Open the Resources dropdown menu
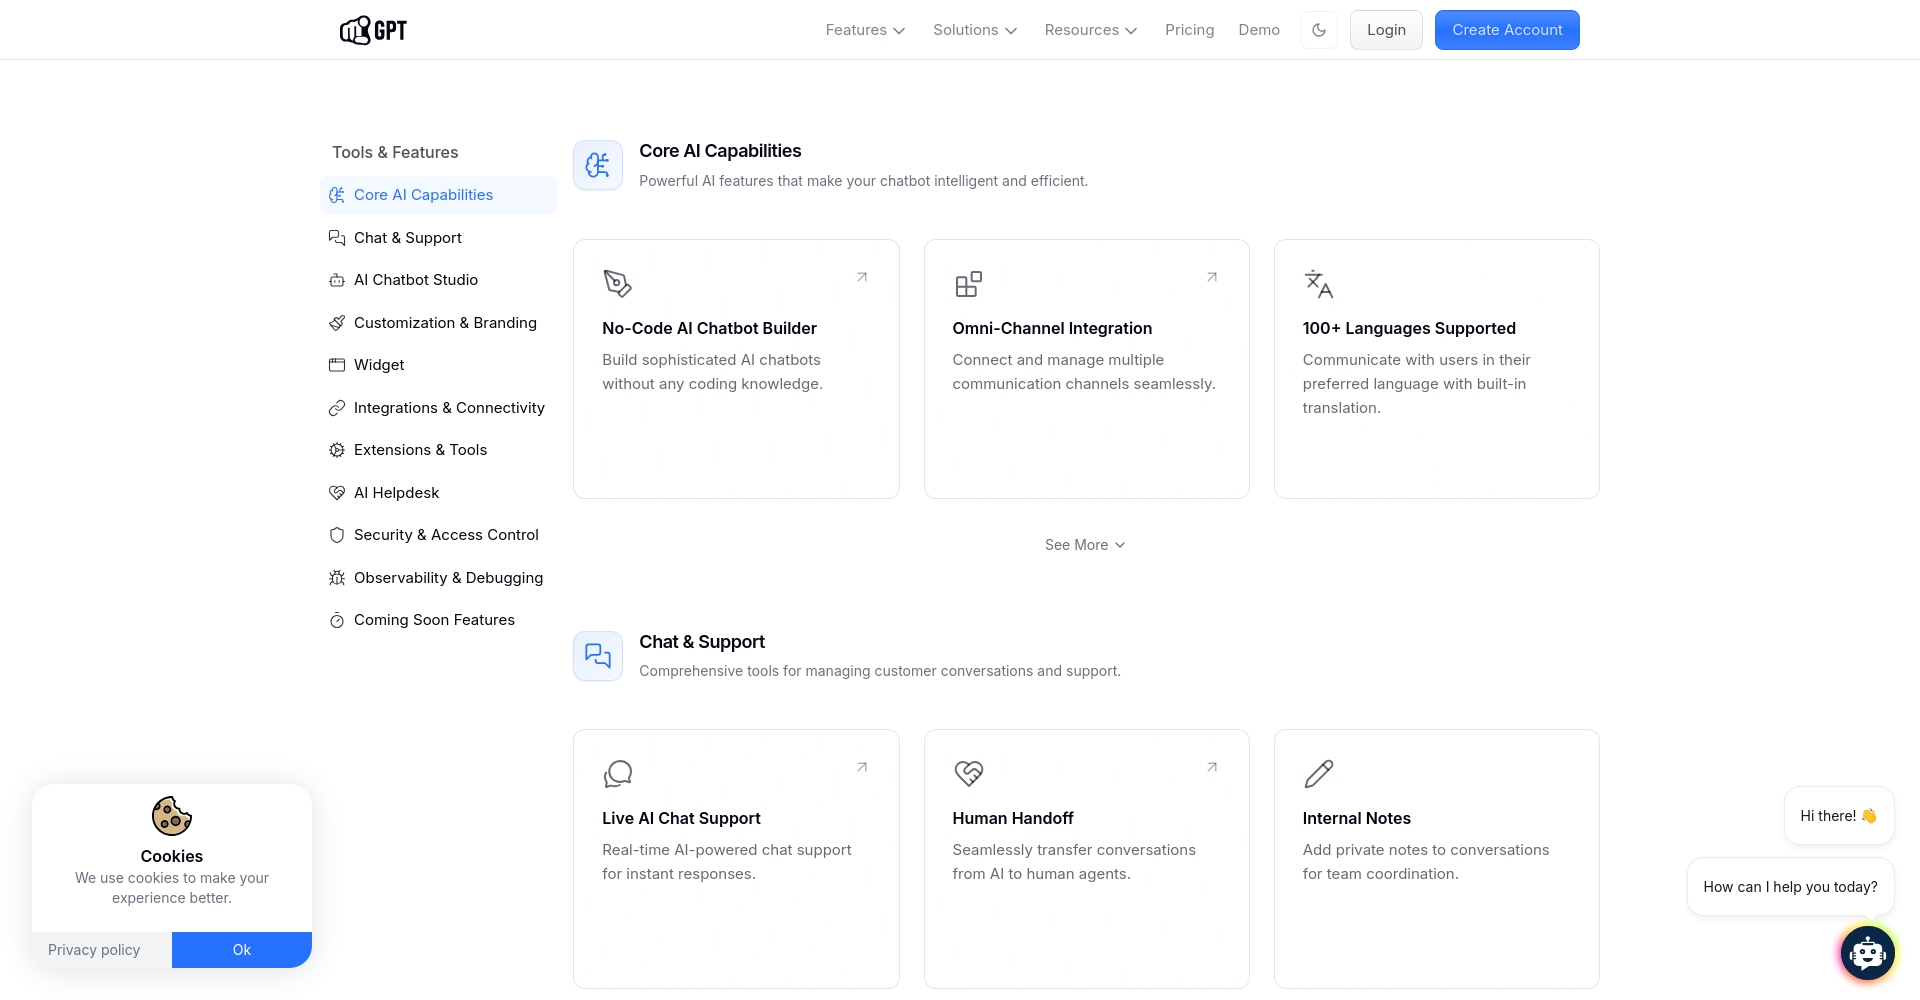This screenshot has height=1000, width=1920. click(x=1090, y=30)
